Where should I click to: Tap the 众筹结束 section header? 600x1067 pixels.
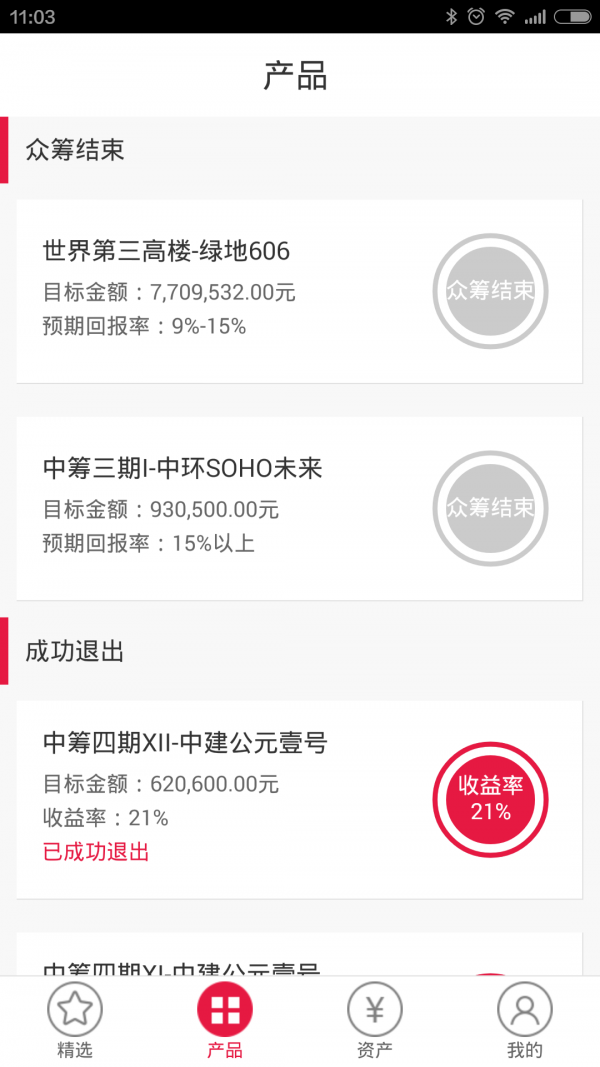pos(75,150)
